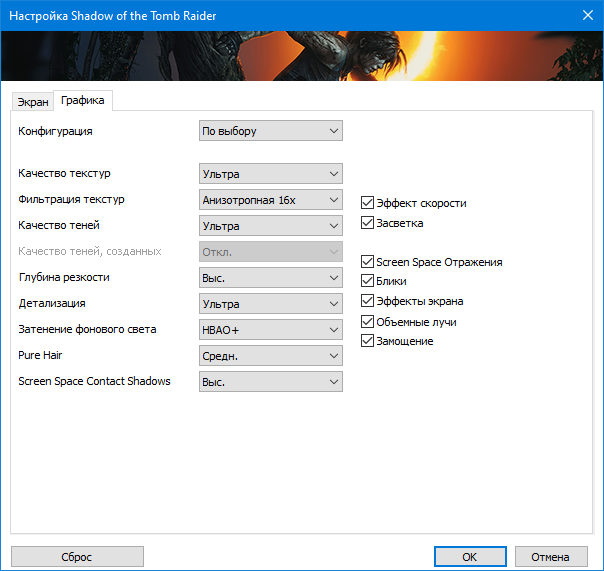Switch to the Экран tab

(x=32, y=102)
